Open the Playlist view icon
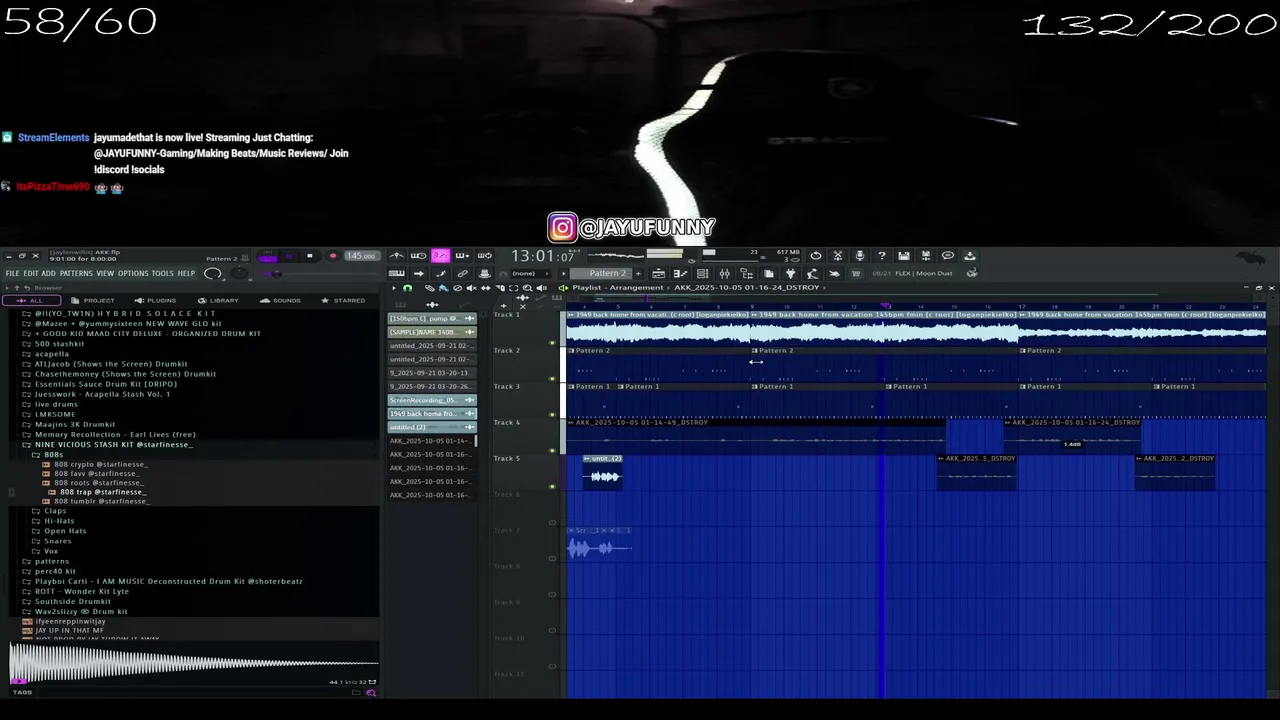This screenshot has width=1280, height=720. click(659, 273)
